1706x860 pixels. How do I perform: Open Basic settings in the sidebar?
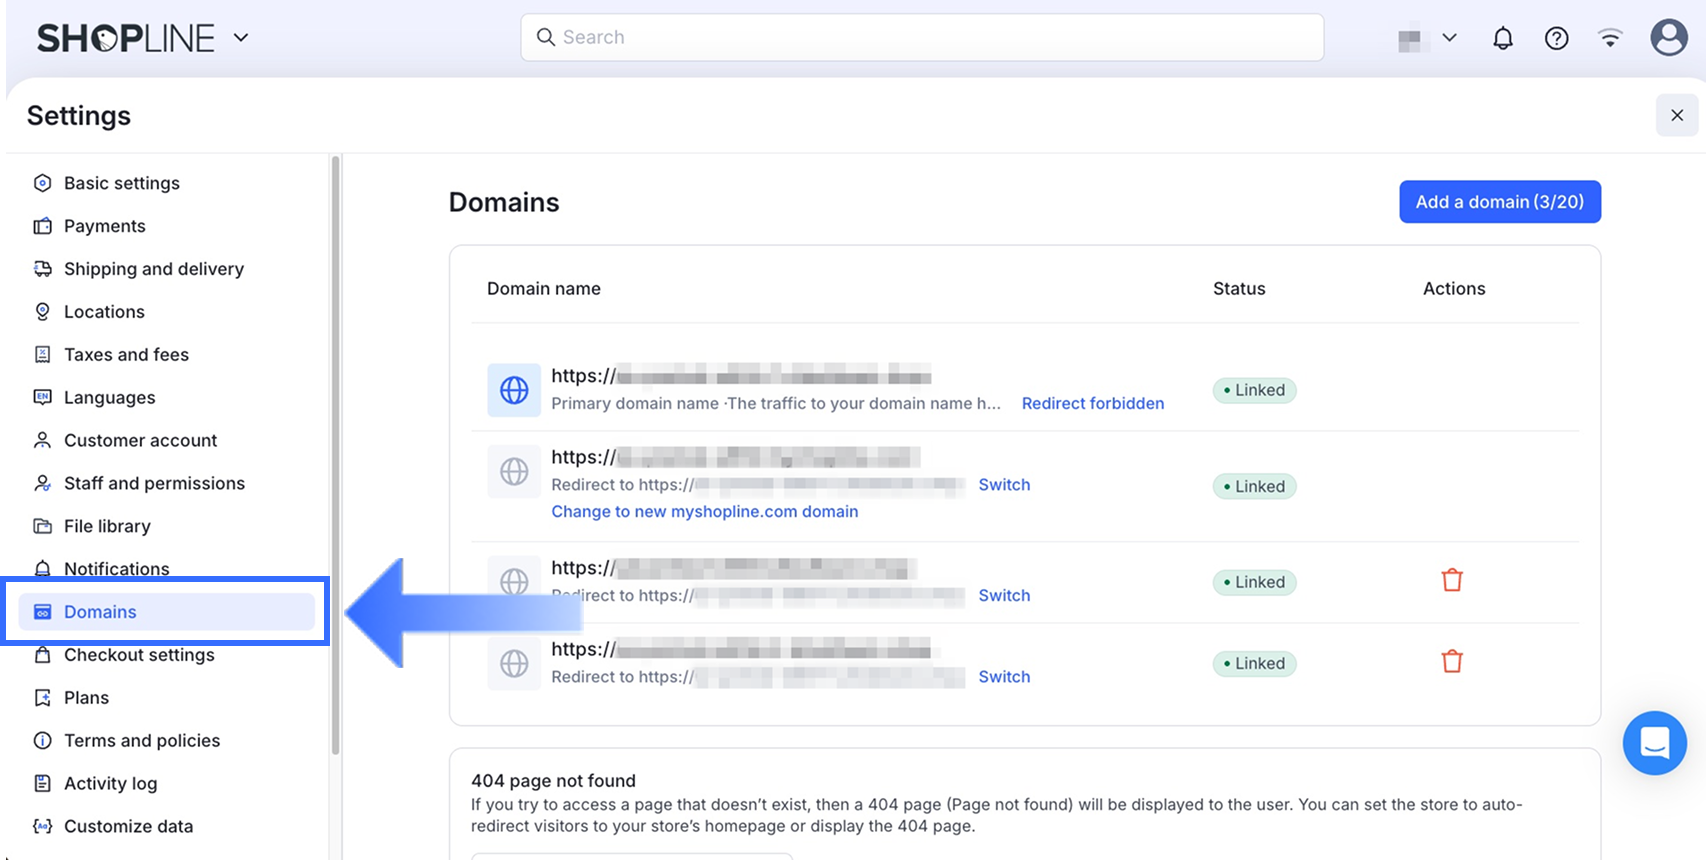tap(121, 183)
